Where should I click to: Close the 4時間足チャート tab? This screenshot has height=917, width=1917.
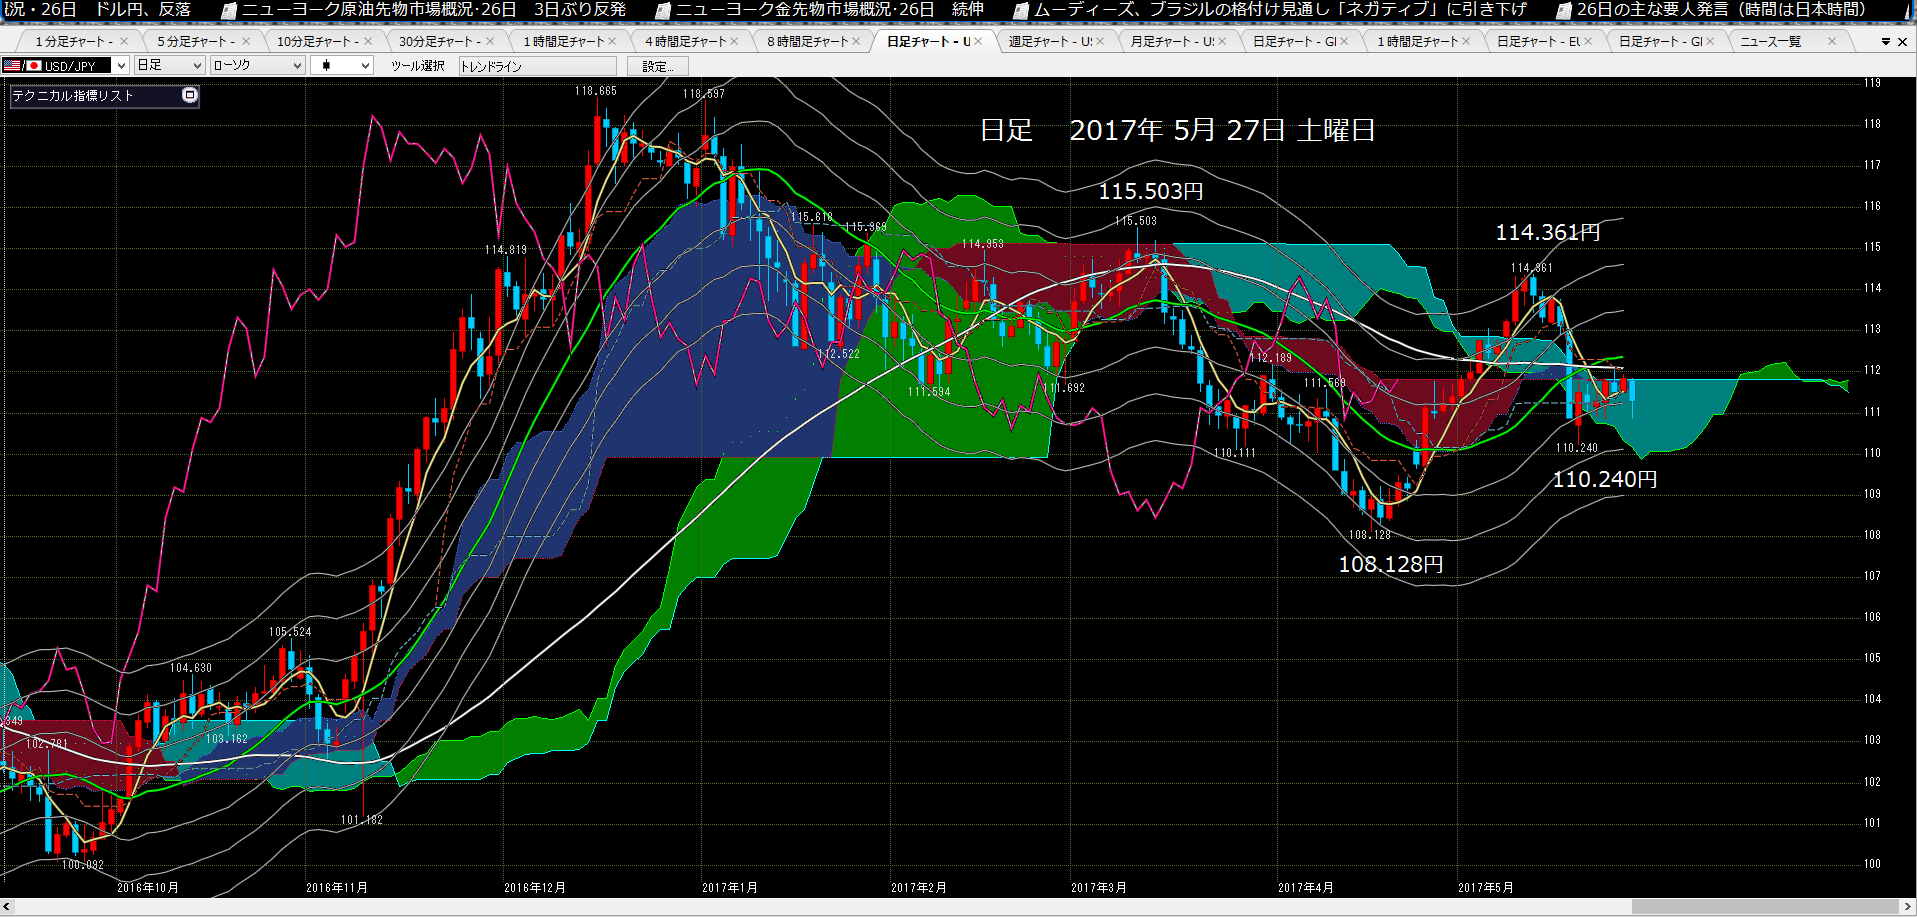(734, 41)
